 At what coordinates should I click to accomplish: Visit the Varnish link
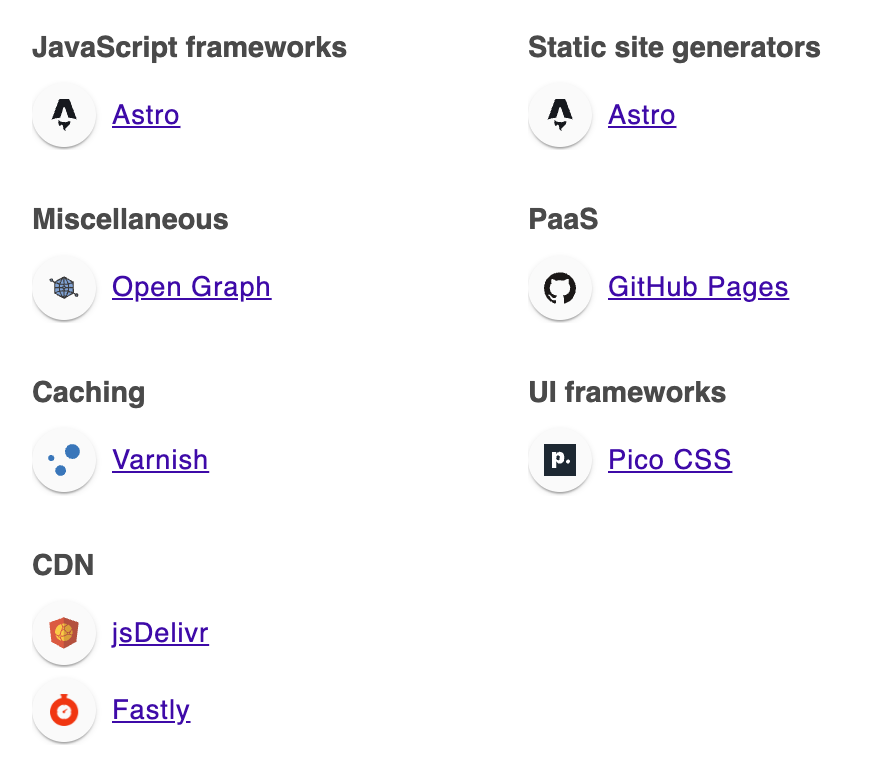pyautogui.click(x=160, y=460)
